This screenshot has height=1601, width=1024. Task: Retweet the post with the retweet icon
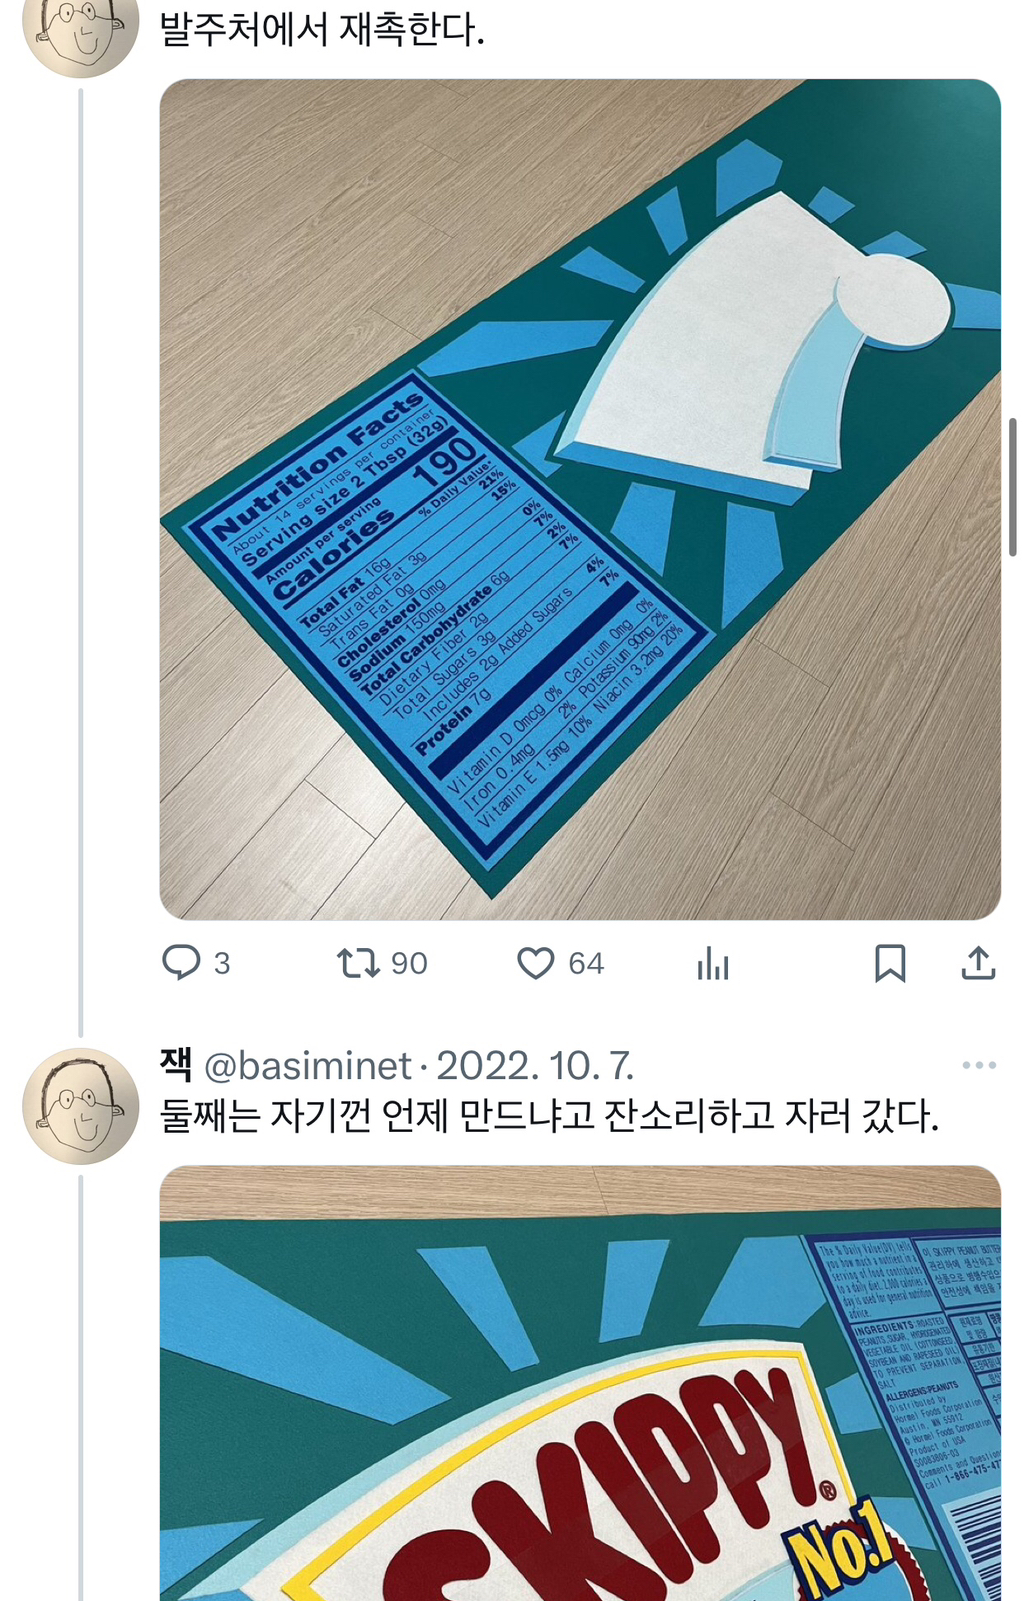pos(357,963)
